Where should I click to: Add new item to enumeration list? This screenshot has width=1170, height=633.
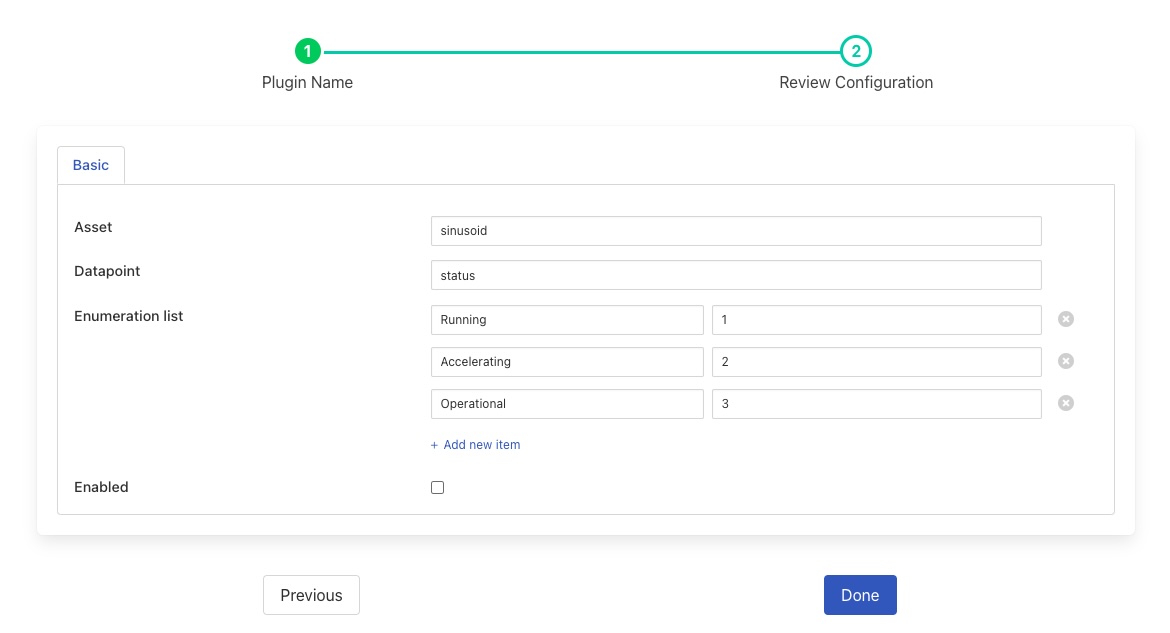[476, 445]
